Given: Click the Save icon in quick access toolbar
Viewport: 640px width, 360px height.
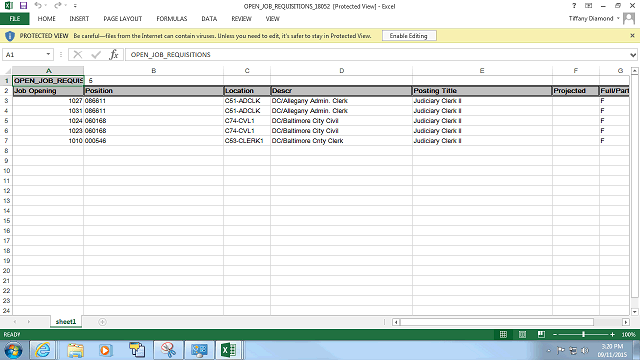Looking at the screenshot, I should pyautogui.click(x=23, y=6).
